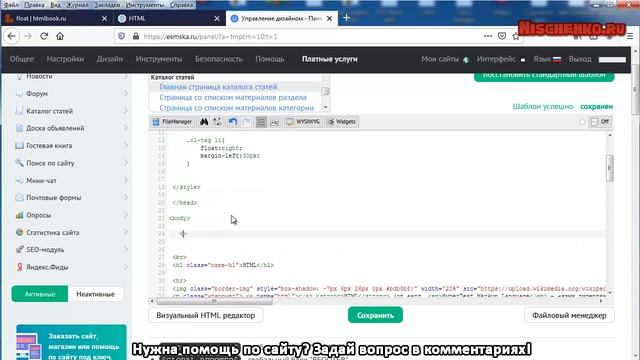Expand the Яндекс.Фиды chevron
The height and width of the screenshot is (360, 640).
pos(125,267)
